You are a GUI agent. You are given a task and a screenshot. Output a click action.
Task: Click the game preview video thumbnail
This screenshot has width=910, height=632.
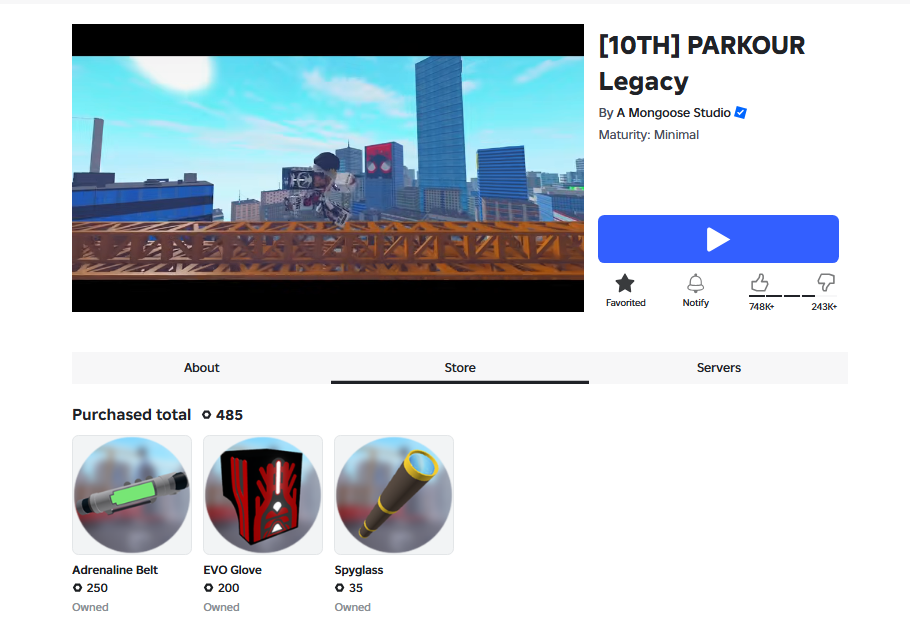coord(328,168)
